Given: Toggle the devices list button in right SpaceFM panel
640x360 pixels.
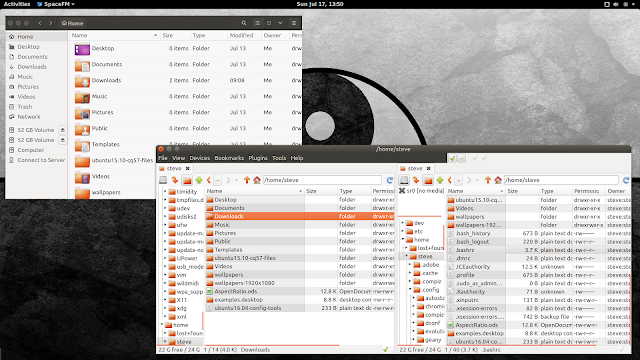Looking at the screenshot, I should tap(404, 180).
